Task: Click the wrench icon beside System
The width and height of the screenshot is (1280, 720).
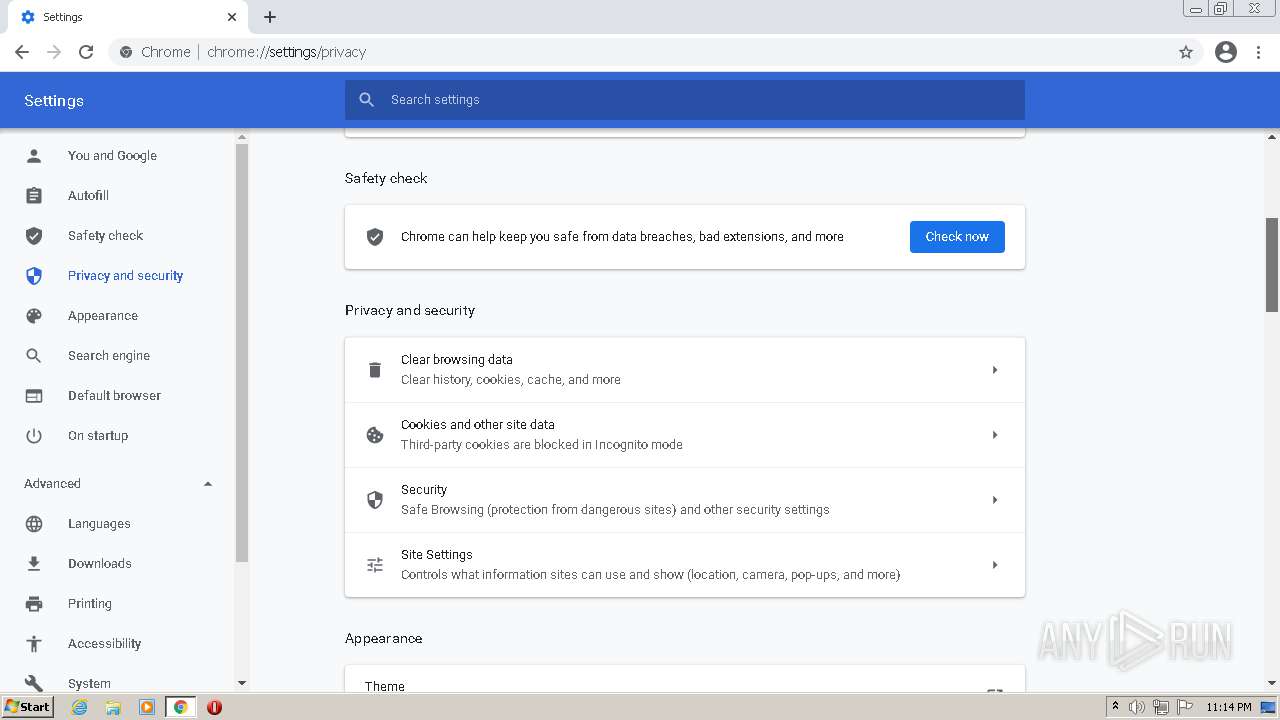Action: 34,684
